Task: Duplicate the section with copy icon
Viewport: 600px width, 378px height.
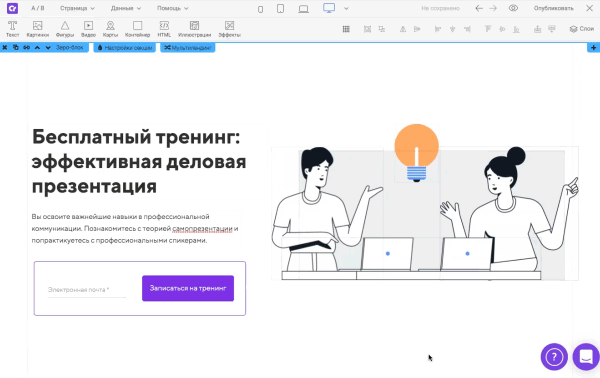Action: point(16,47)
